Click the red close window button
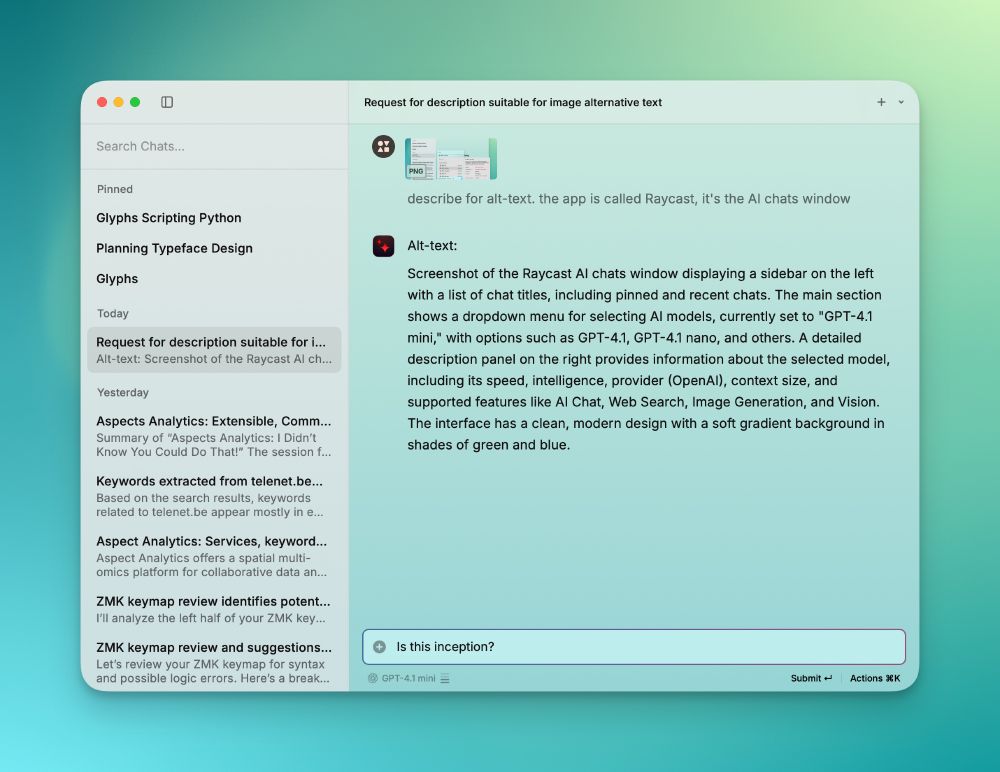Screen dimensions: 1000x772 102,102
